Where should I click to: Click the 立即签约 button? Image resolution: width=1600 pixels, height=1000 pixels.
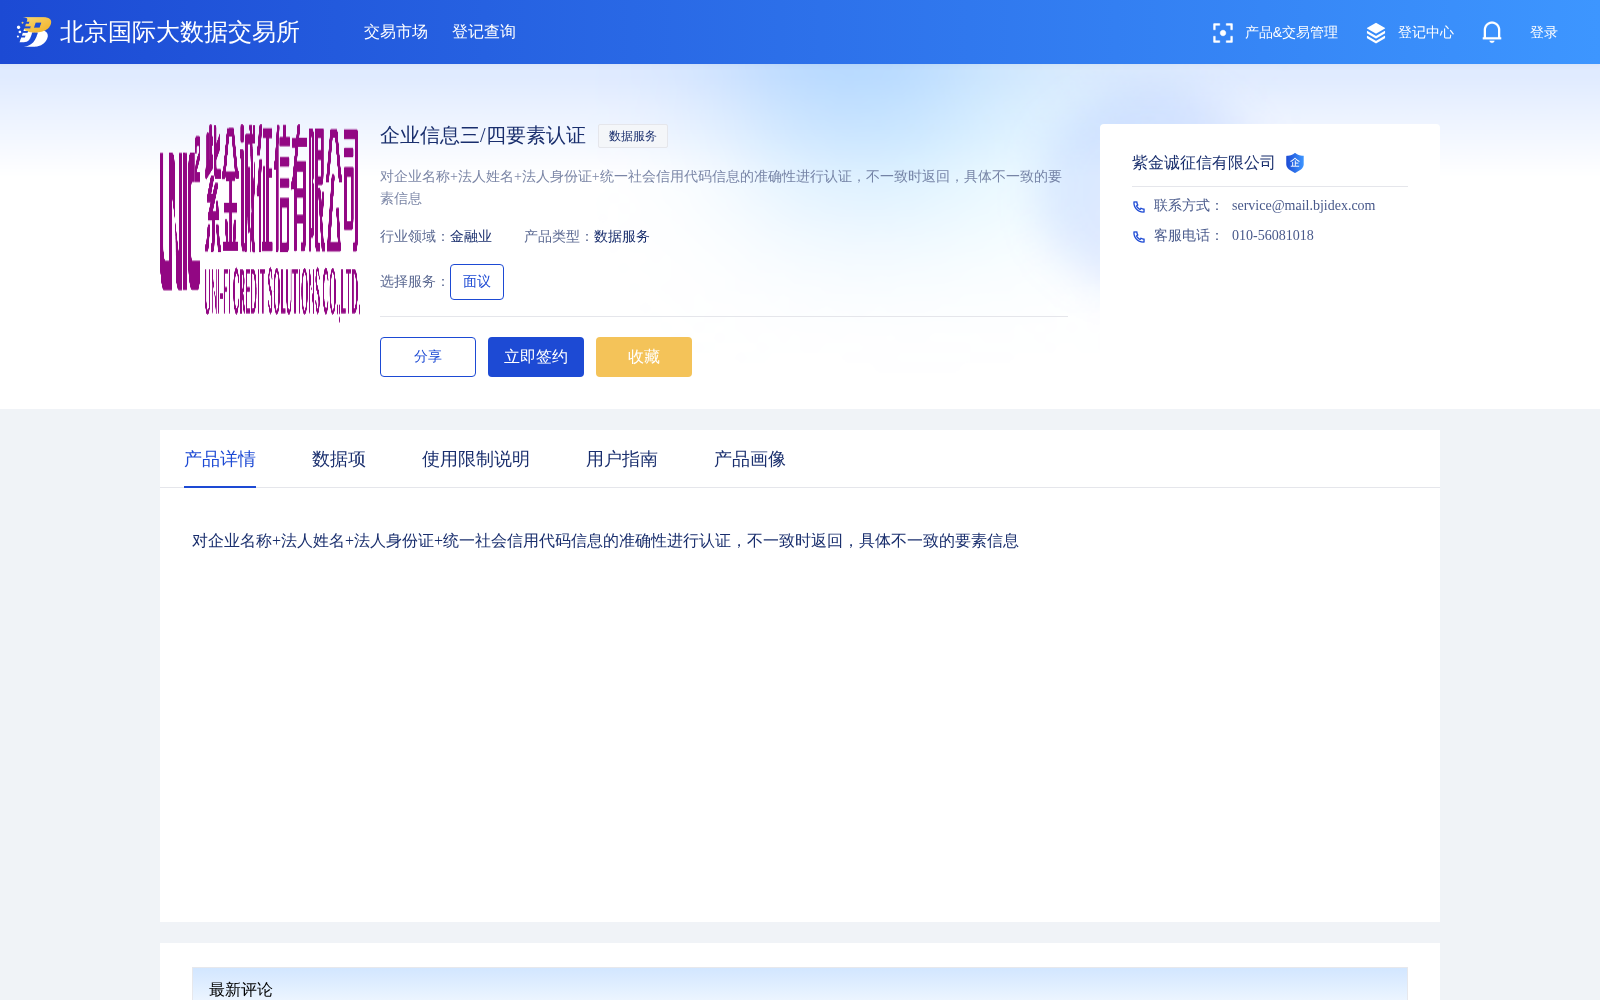click(536, 357)
